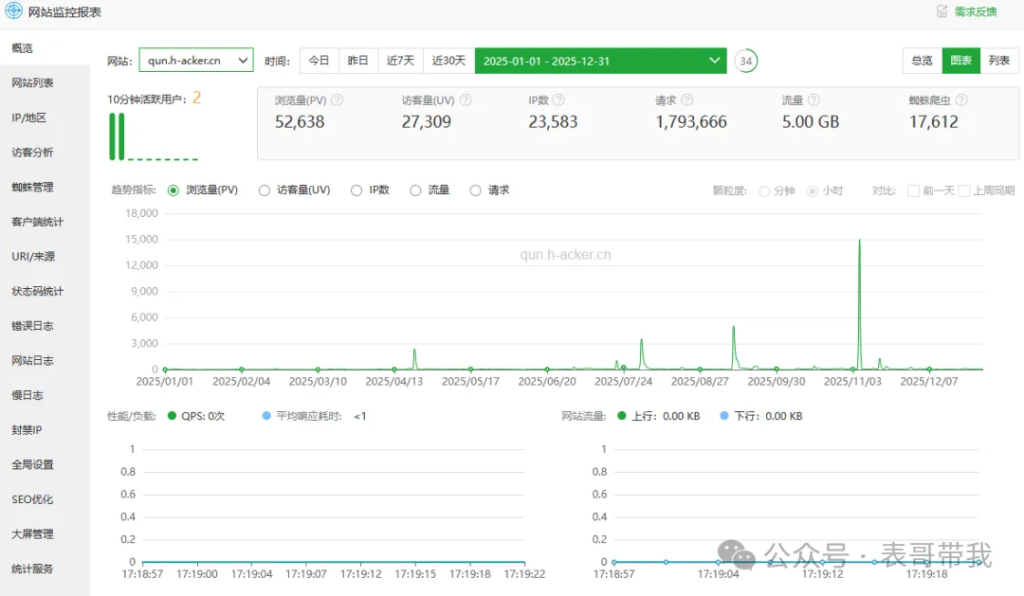The height and width of the screenshot is (596, 1024).
Task: Click the question mark icon next to 请求
Action: point(688,100)
